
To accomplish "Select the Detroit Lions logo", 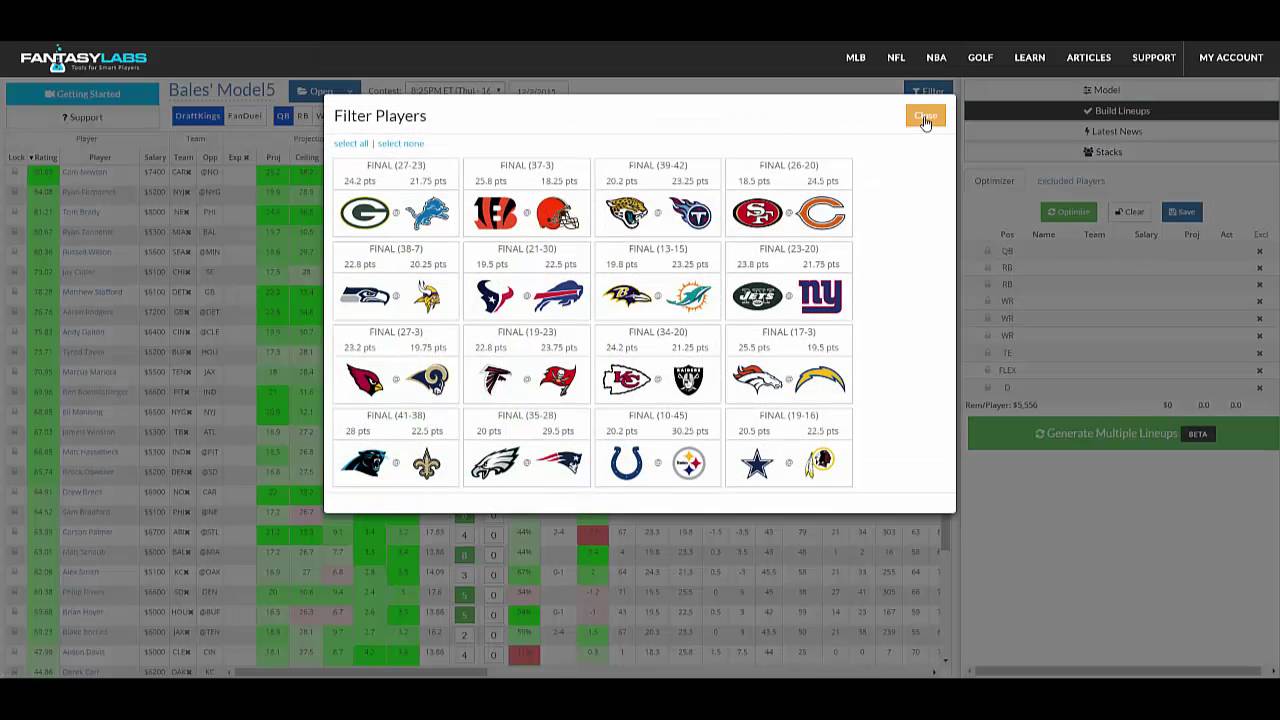I will coord(428,213).
